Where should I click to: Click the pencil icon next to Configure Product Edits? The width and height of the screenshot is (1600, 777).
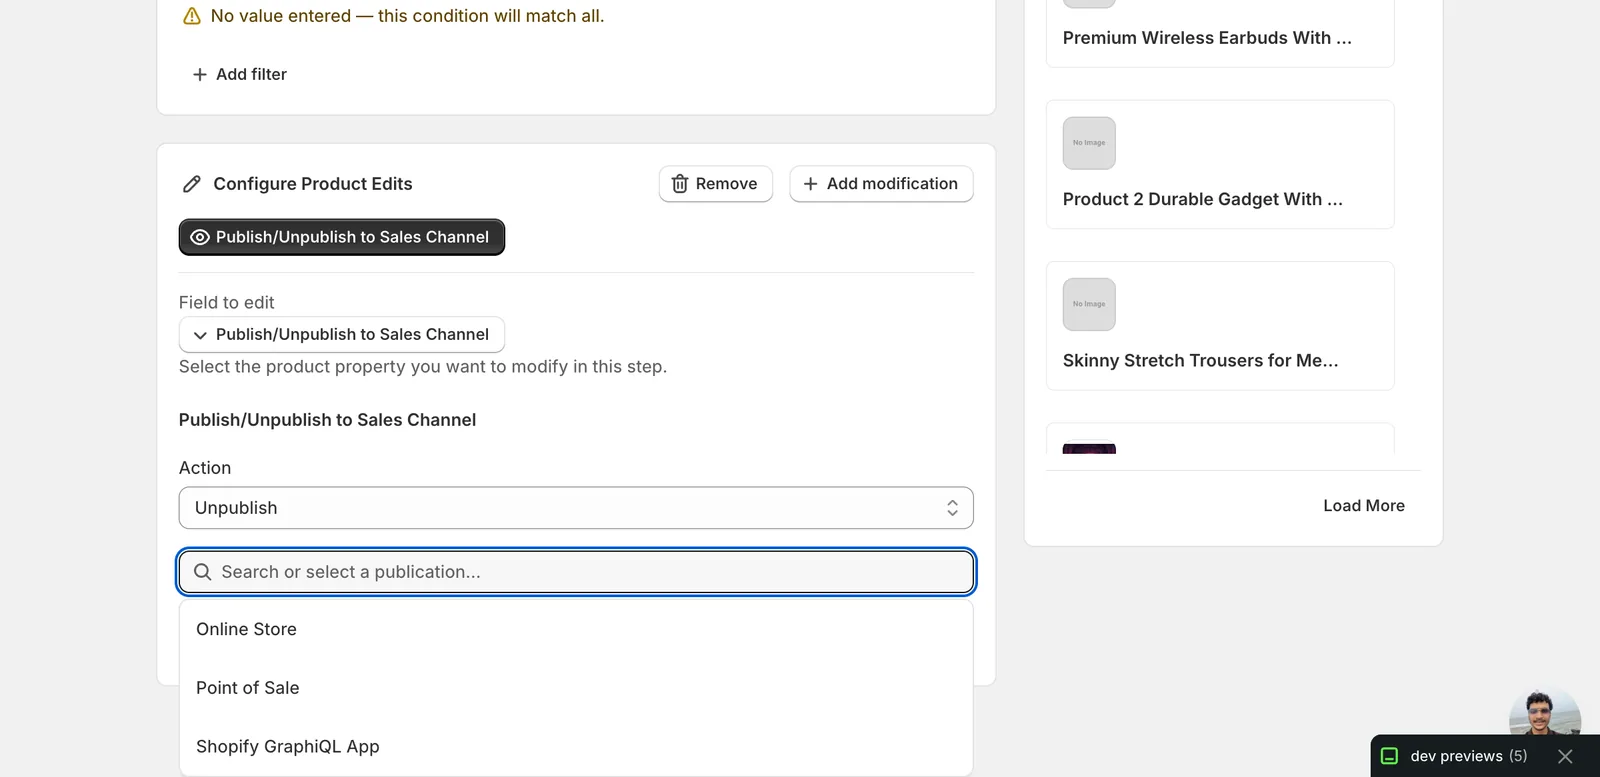click(x=192, y=184)
